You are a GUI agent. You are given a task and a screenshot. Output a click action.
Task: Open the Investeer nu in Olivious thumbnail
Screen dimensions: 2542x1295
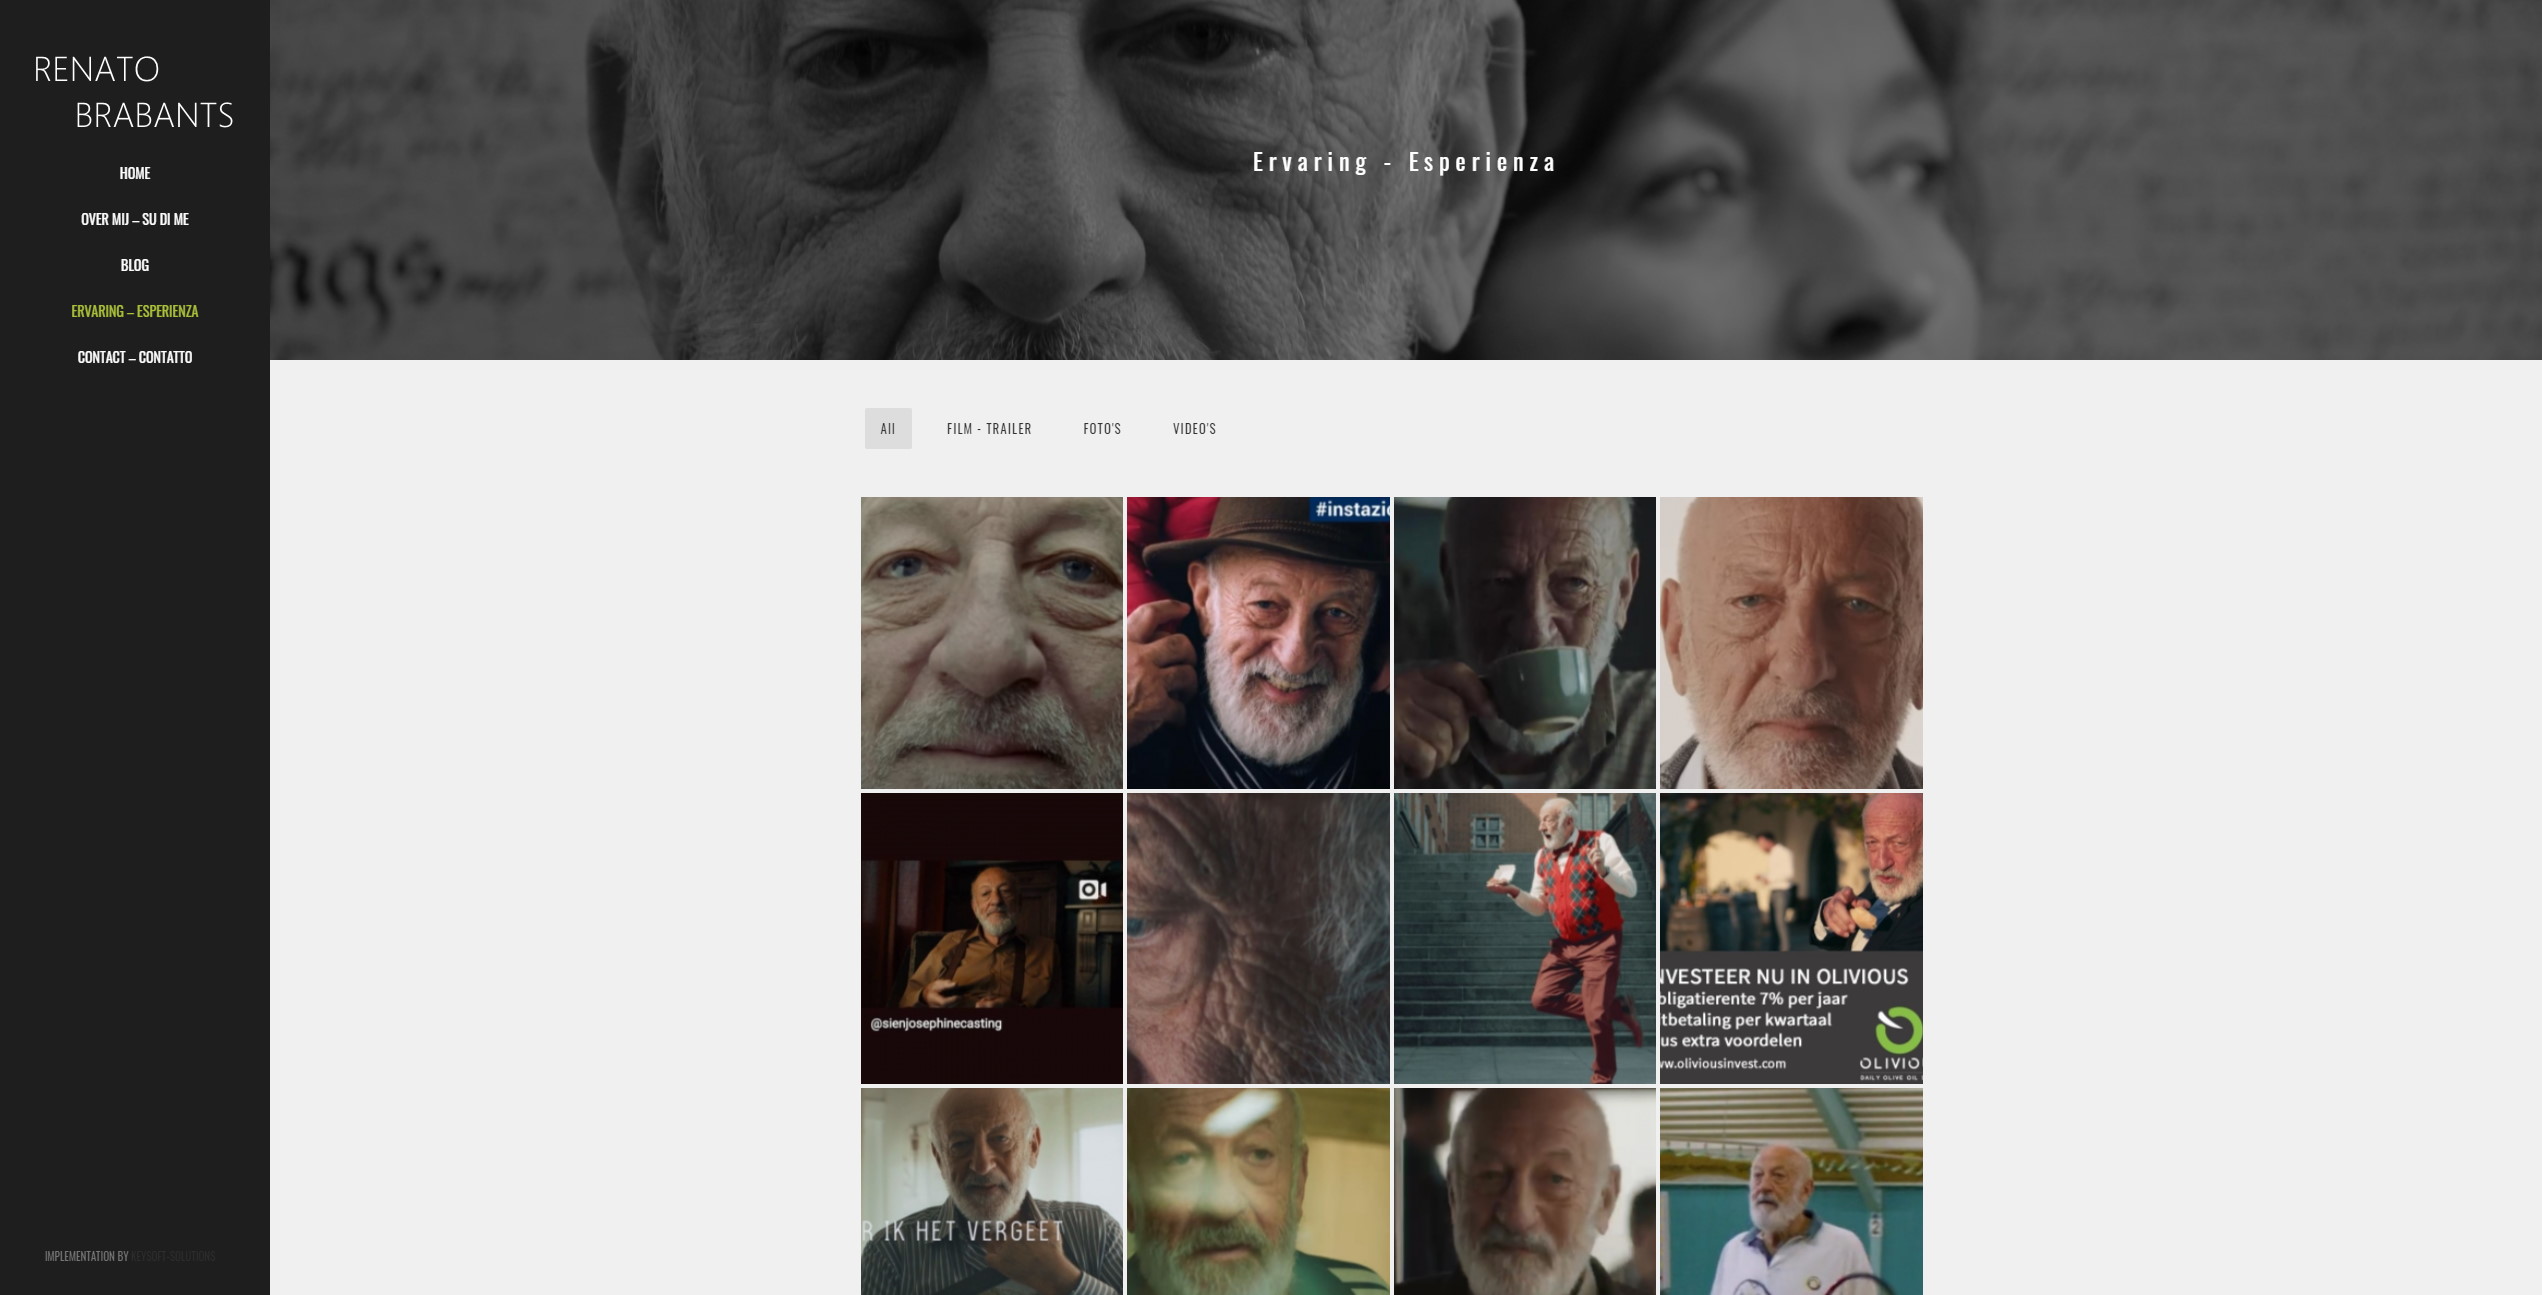pos(1791,938)
